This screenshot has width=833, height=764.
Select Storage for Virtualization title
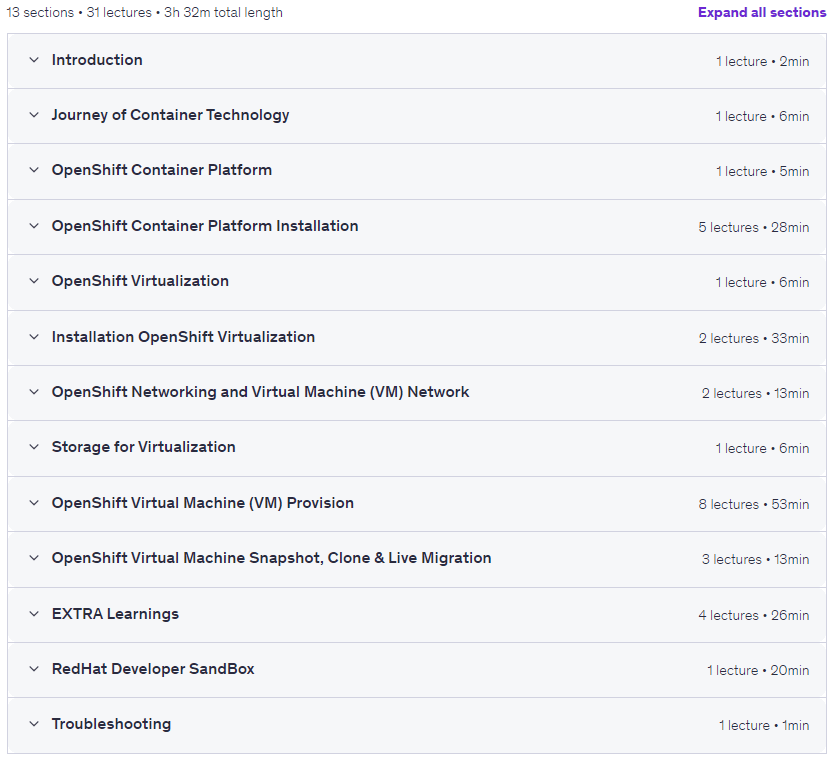[x=143, y=447]
